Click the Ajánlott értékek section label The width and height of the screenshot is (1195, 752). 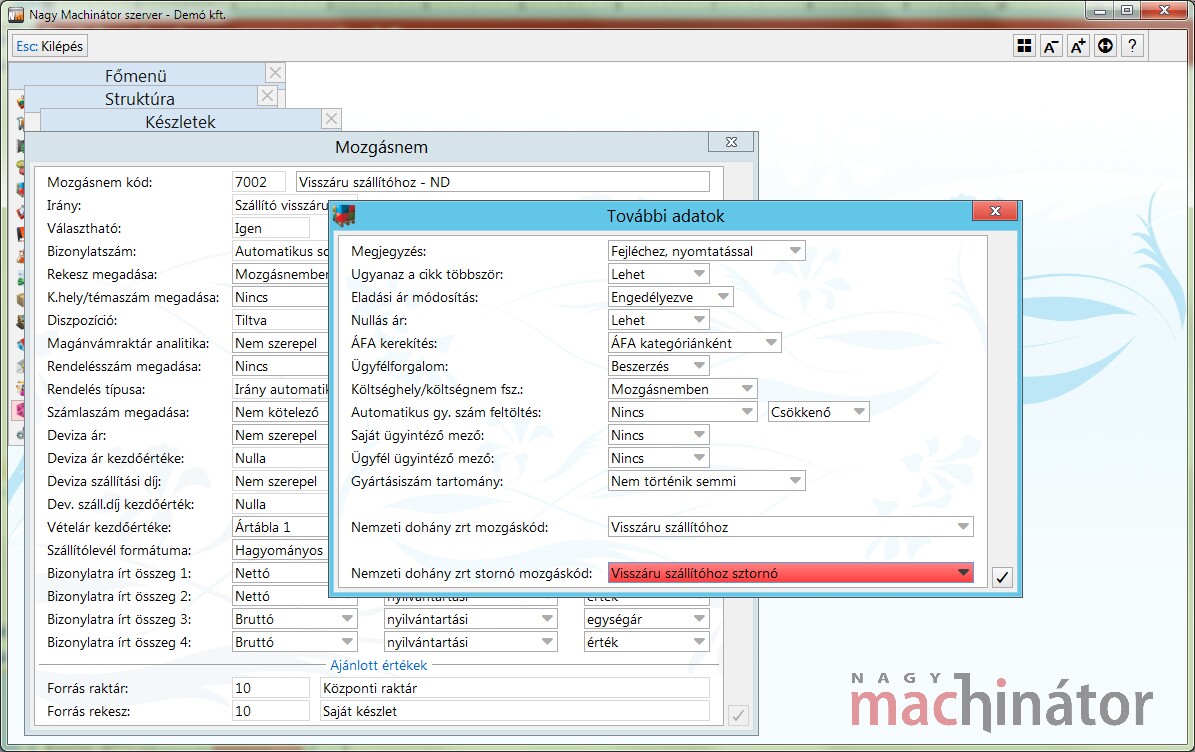(x=379, y=665)
